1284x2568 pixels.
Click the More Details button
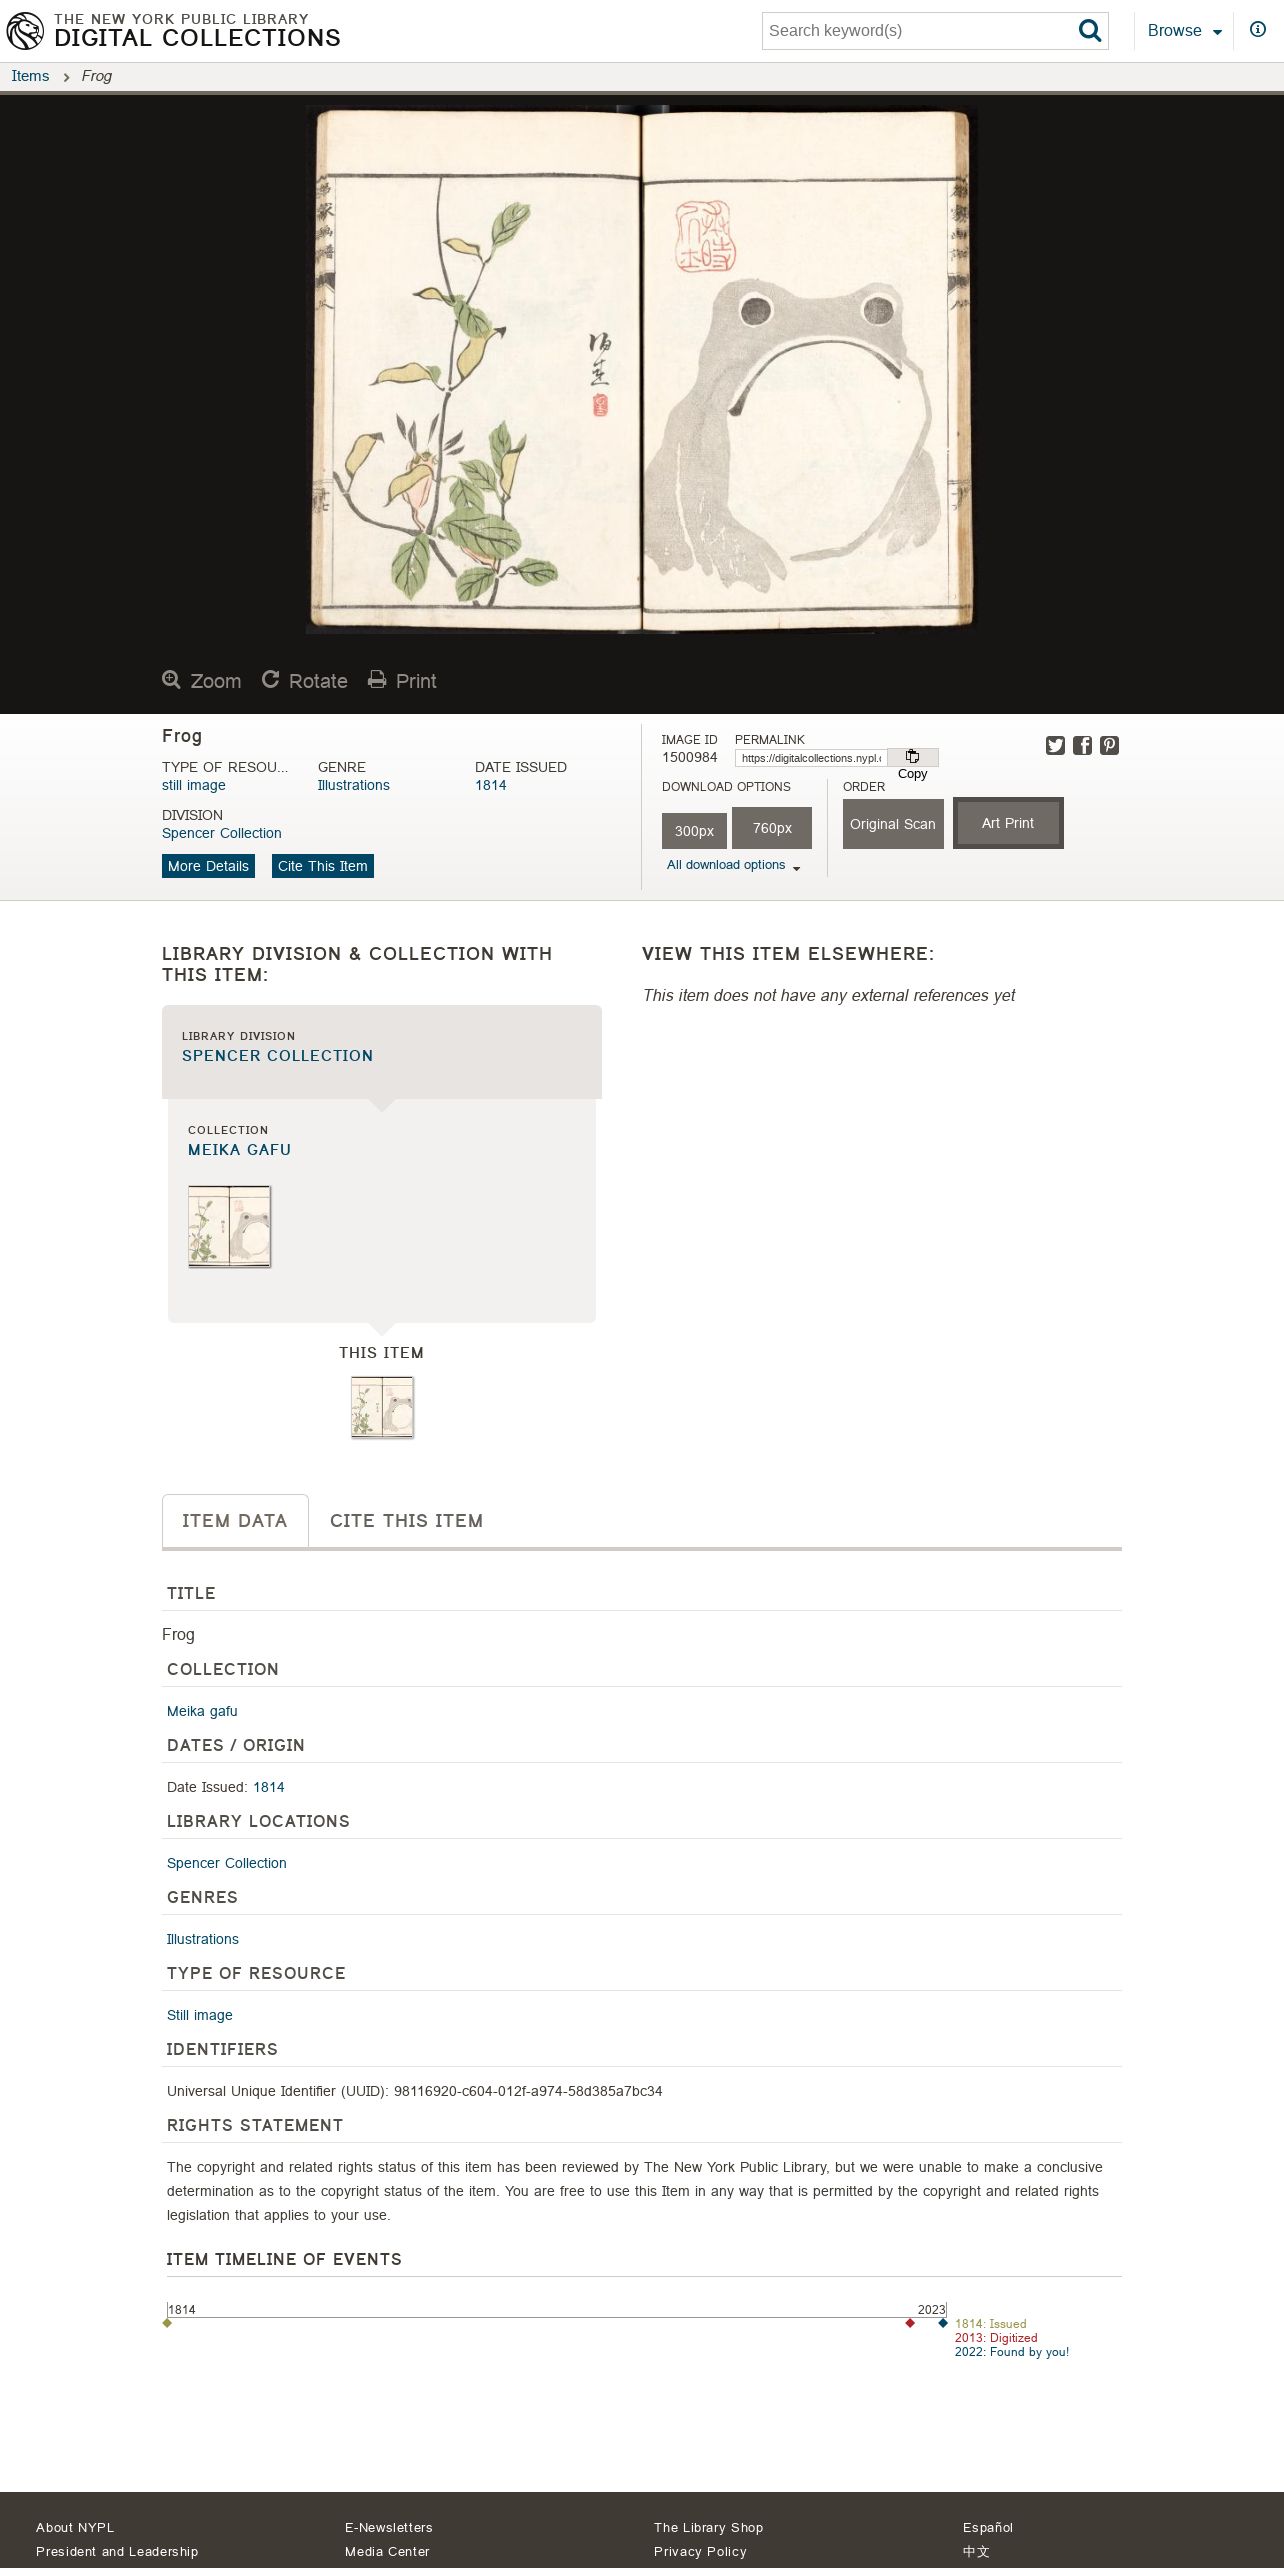coord(208,866)
